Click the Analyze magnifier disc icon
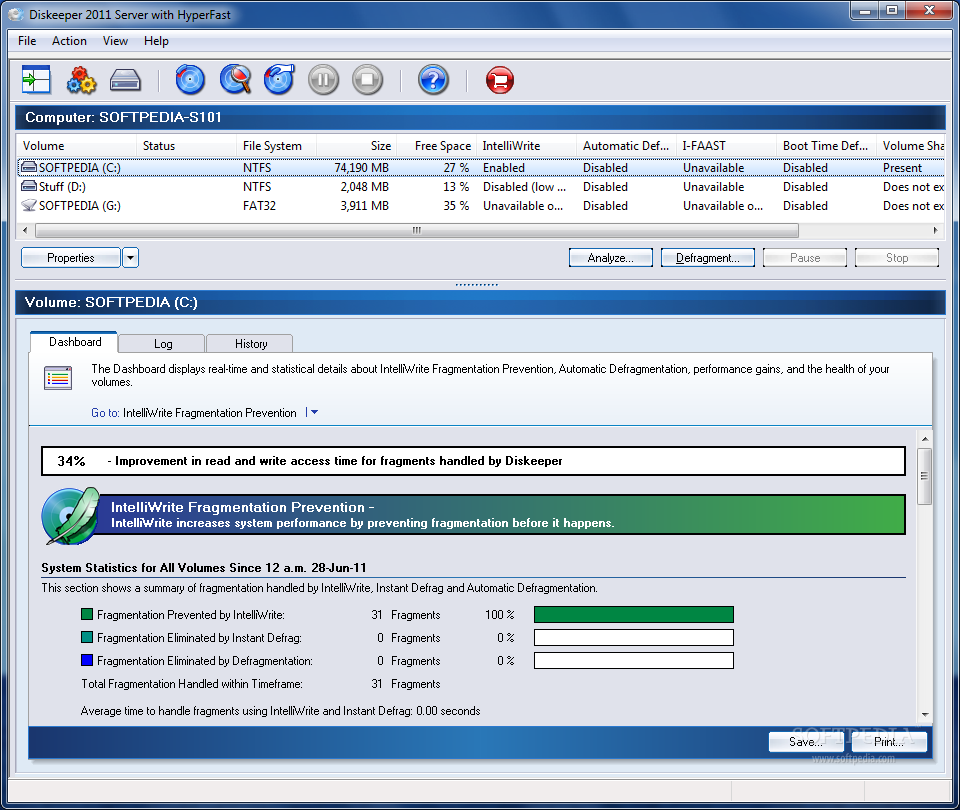 pyautogui.click(x=235, y=80)
